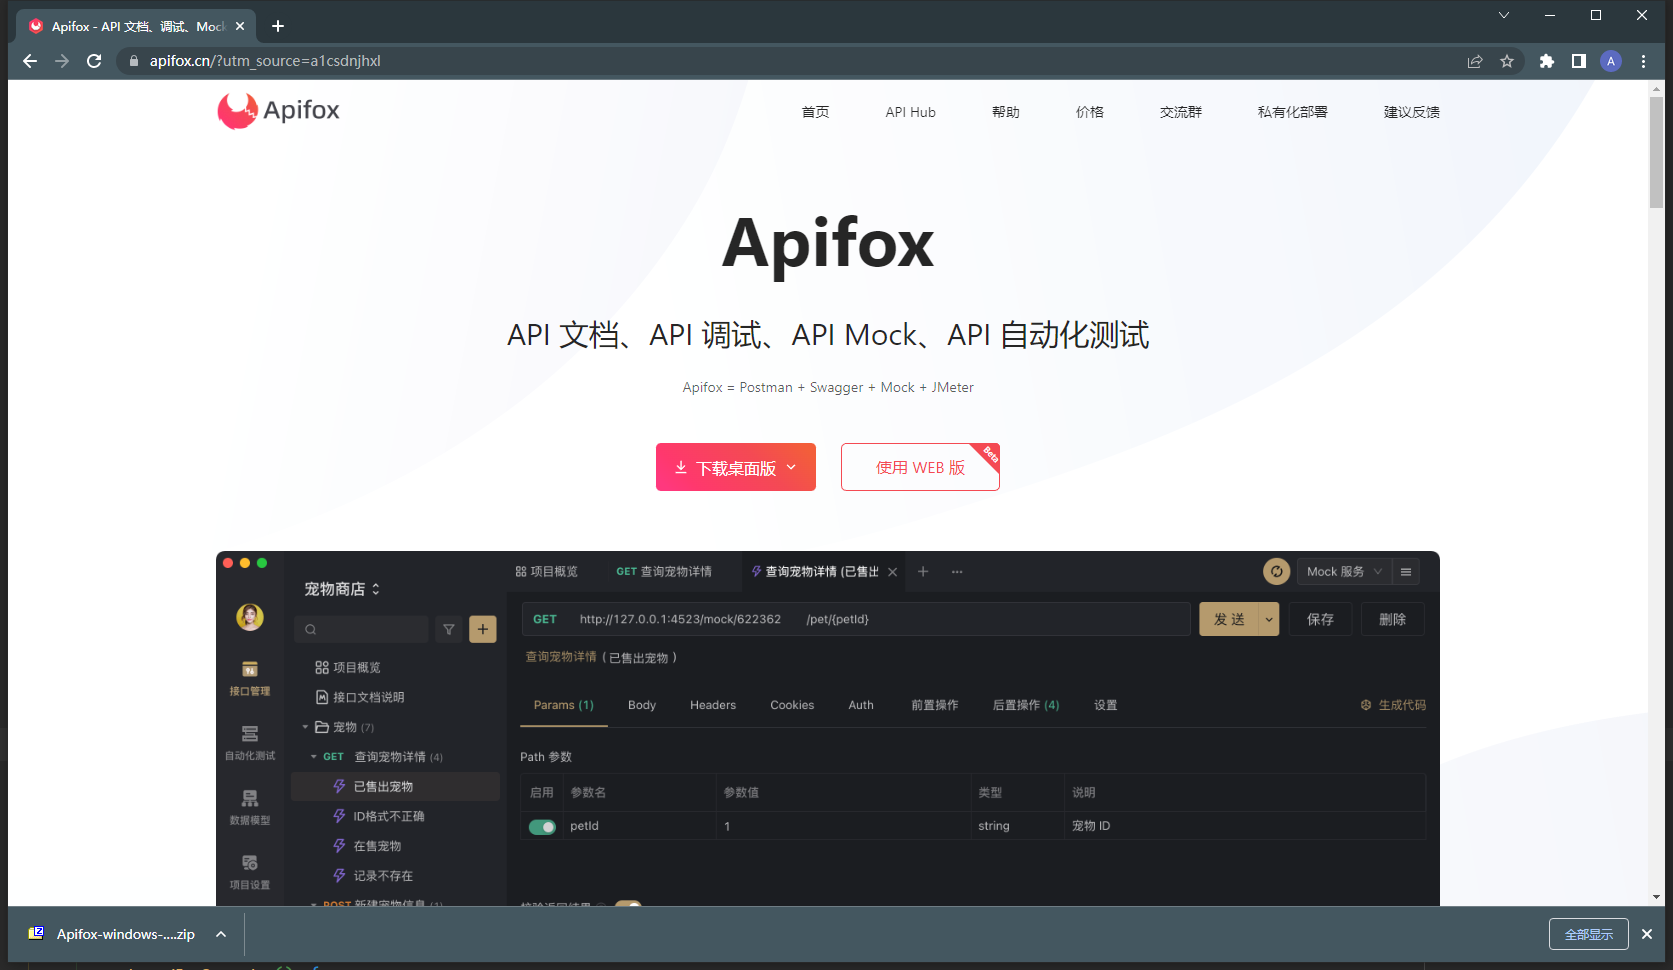This screenshot has height=970, width=1673.
Task: Click the 全部显示 downloads button
Action: (1589, 934)
